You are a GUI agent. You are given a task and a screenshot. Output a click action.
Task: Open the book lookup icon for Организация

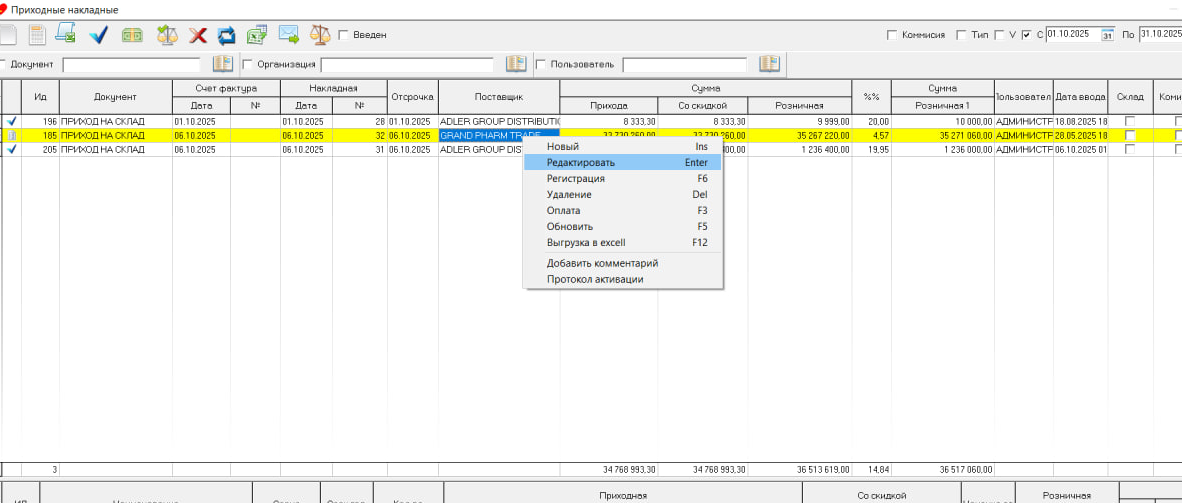516,64
